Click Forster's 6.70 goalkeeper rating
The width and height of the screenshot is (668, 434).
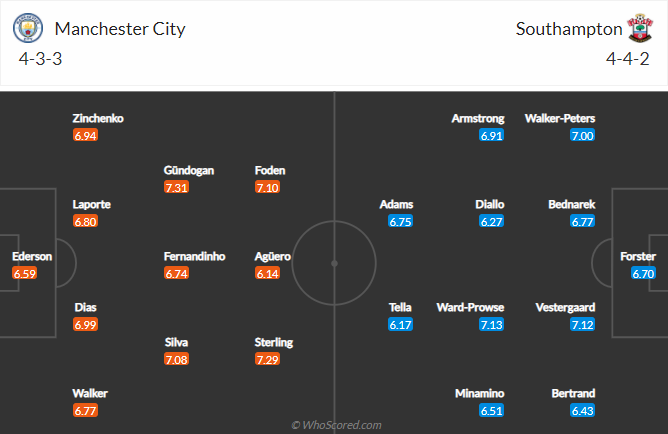(x=643, y=273)
